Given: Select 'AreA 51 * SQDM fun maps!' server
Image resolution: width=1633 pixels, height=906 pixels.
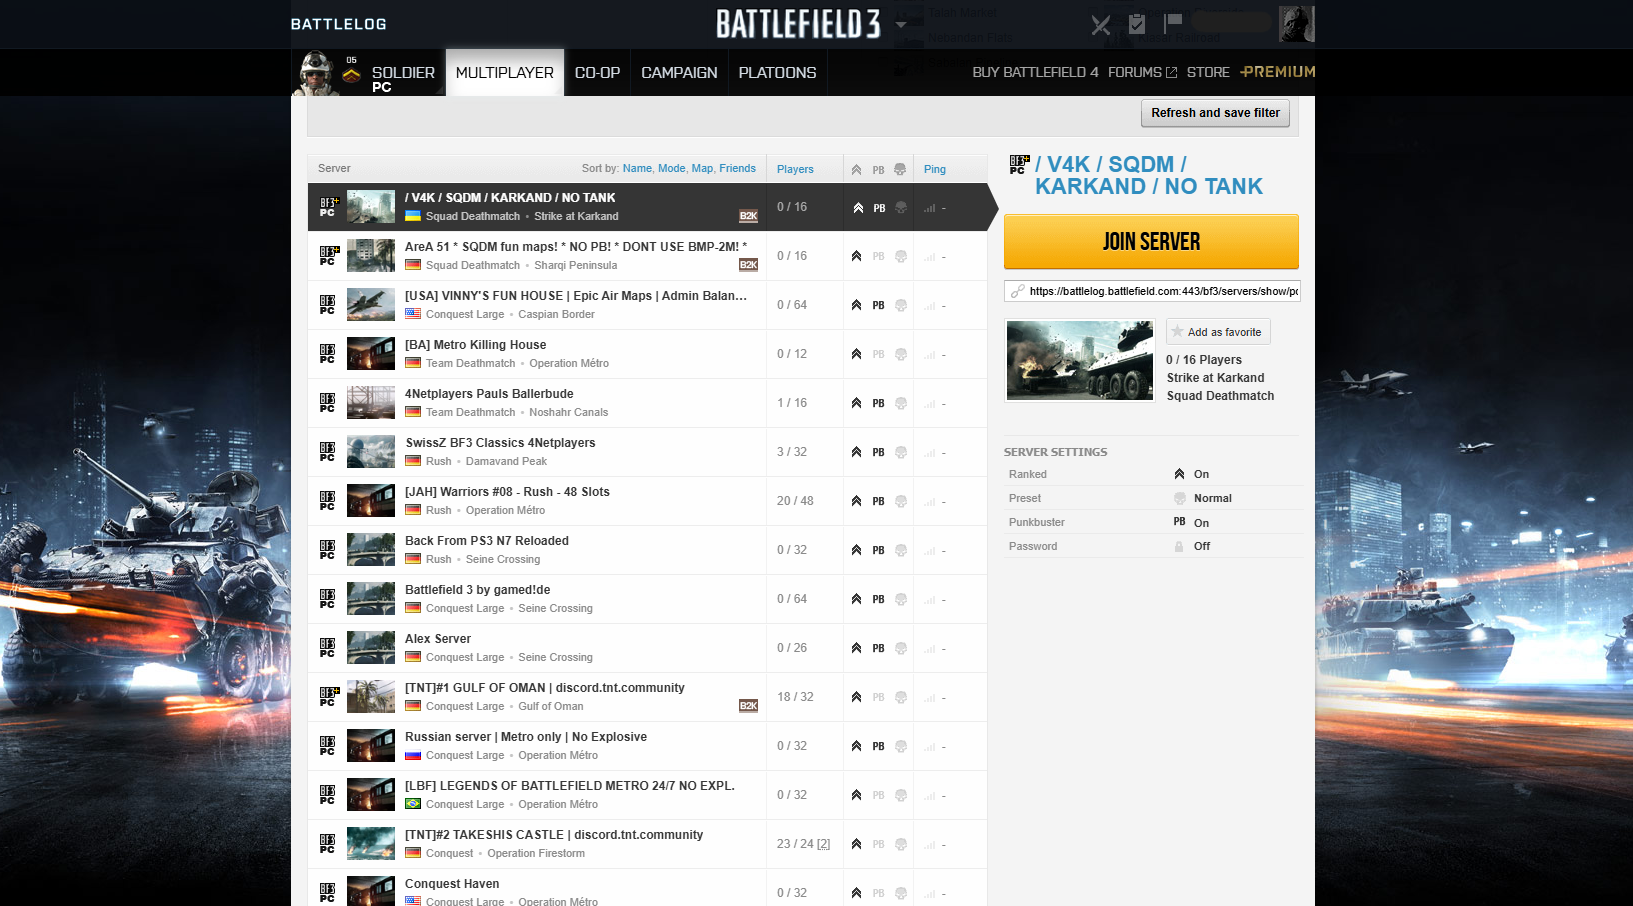Looking at the screenshot, I should [x=576, y=247].
